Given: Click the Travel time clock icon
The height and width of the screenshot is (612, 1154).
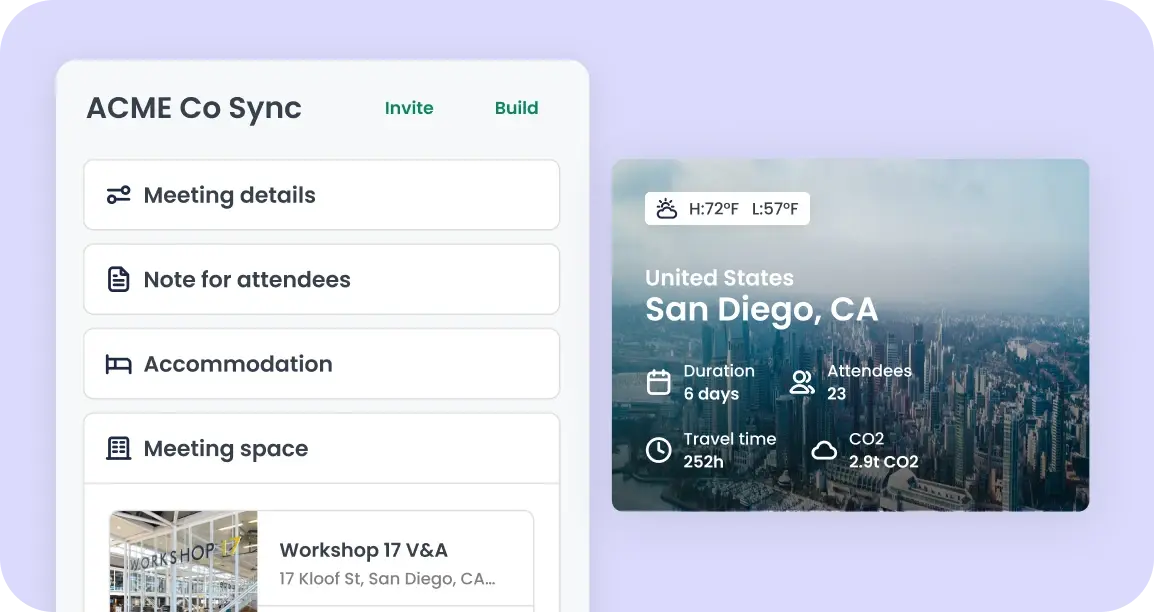Looking at the screenshot, I should (659, 450).
